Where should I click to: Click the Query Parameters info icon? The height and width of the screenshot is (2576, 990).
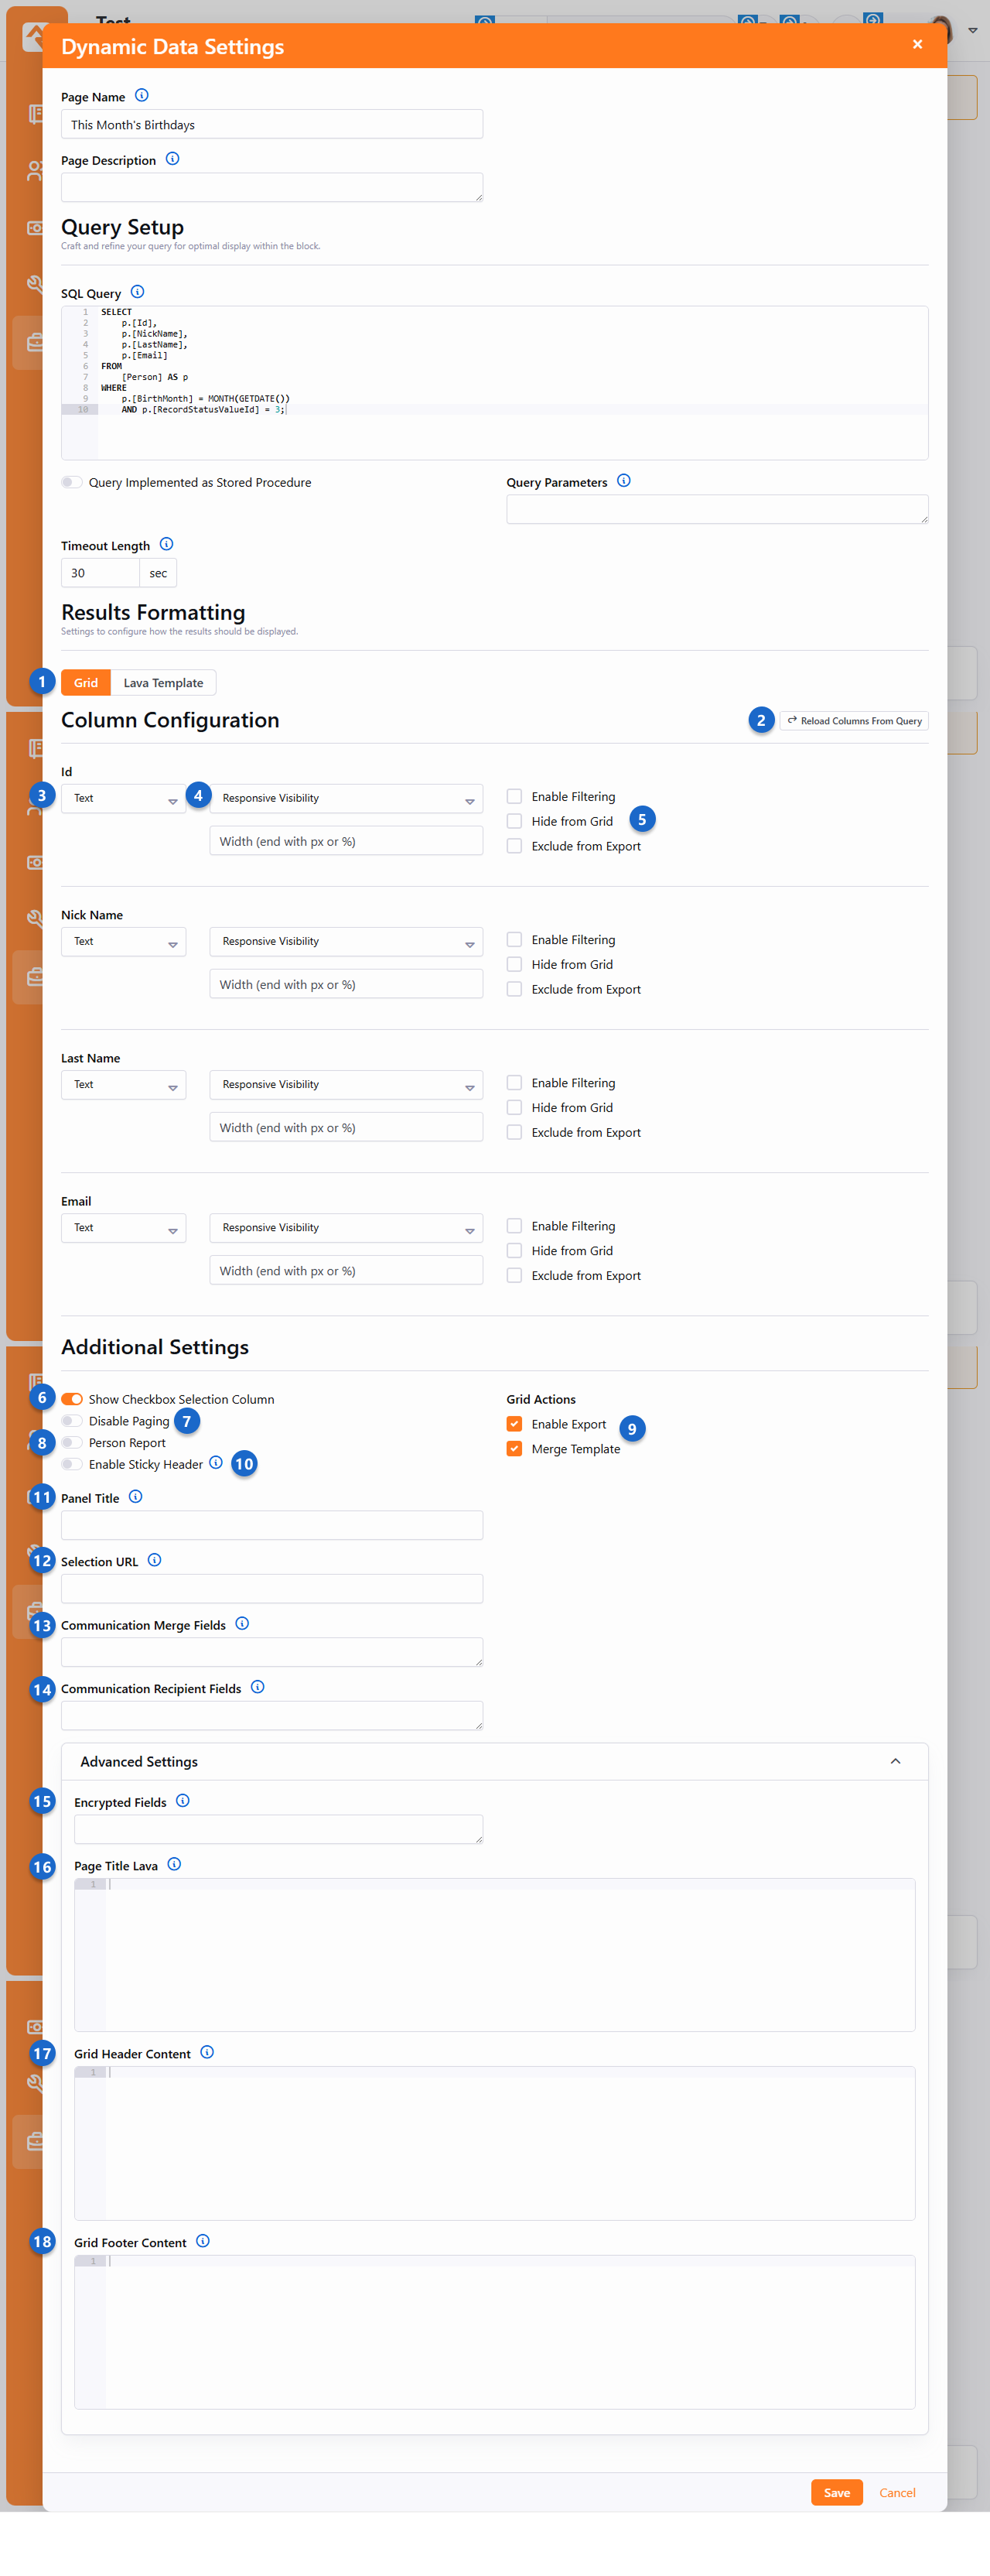pos(624,481)
